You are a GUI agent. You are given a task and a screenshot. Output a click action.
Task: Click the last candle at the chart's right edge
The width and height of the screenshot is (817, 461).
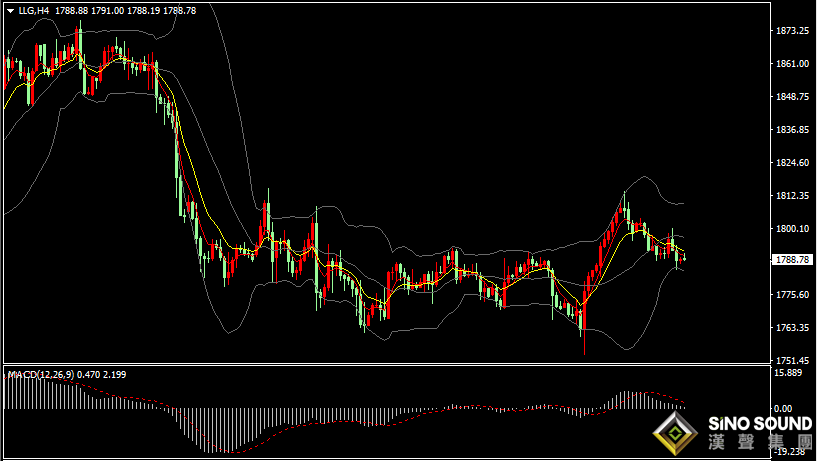pyautogui.click(x=684, y=259)
